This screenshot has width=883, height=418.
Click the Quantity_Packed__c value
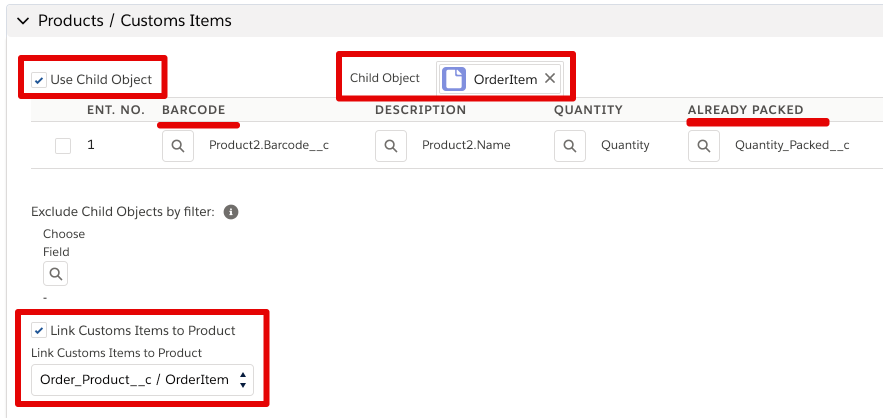[792, 145]
